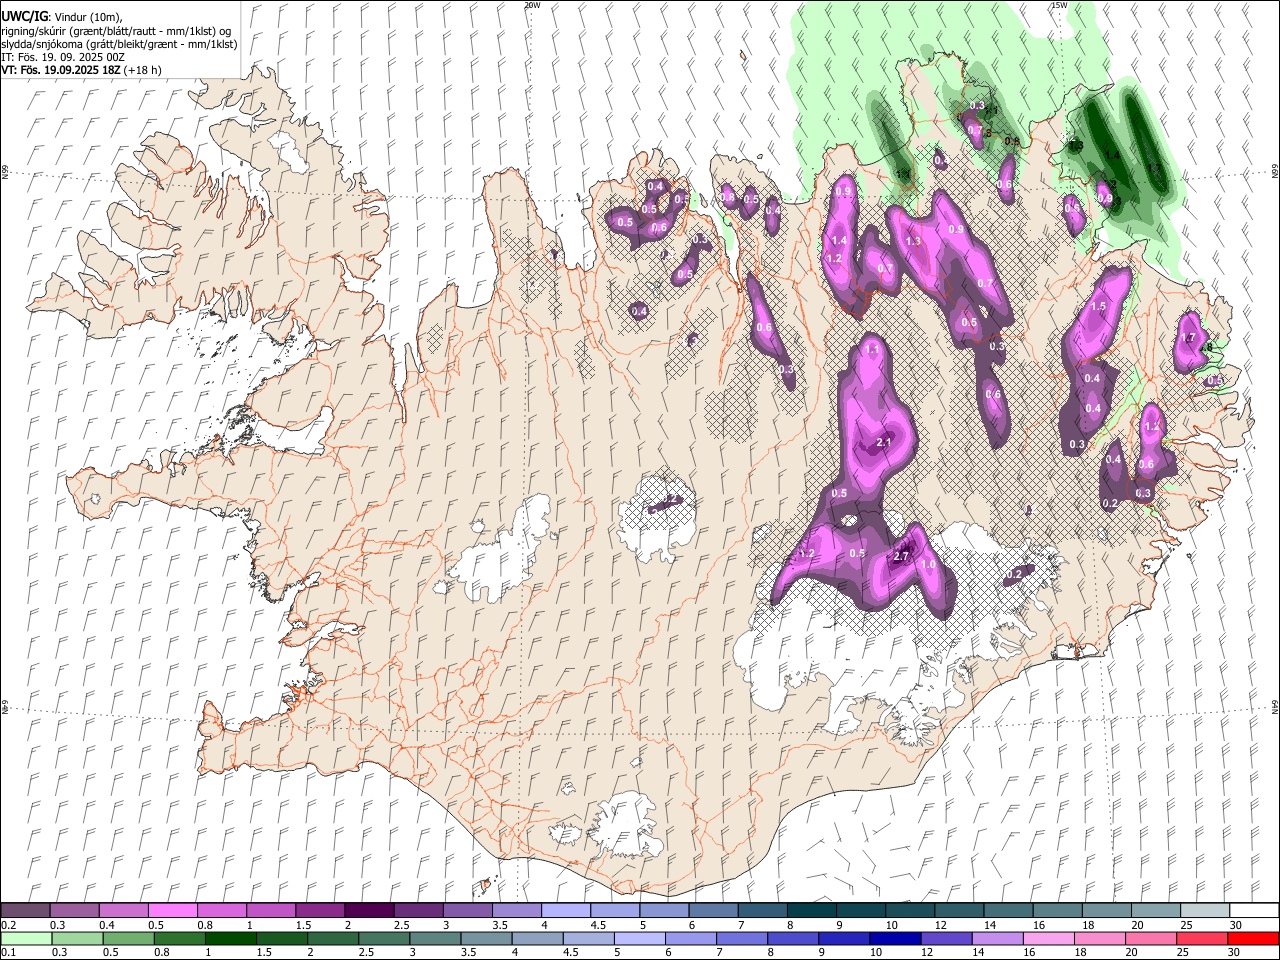Image resolution: width=1280 pixels, height=960 pixels.
Task: Click the slydda/snjókoma legend description line
Action: tap(119, 44)
